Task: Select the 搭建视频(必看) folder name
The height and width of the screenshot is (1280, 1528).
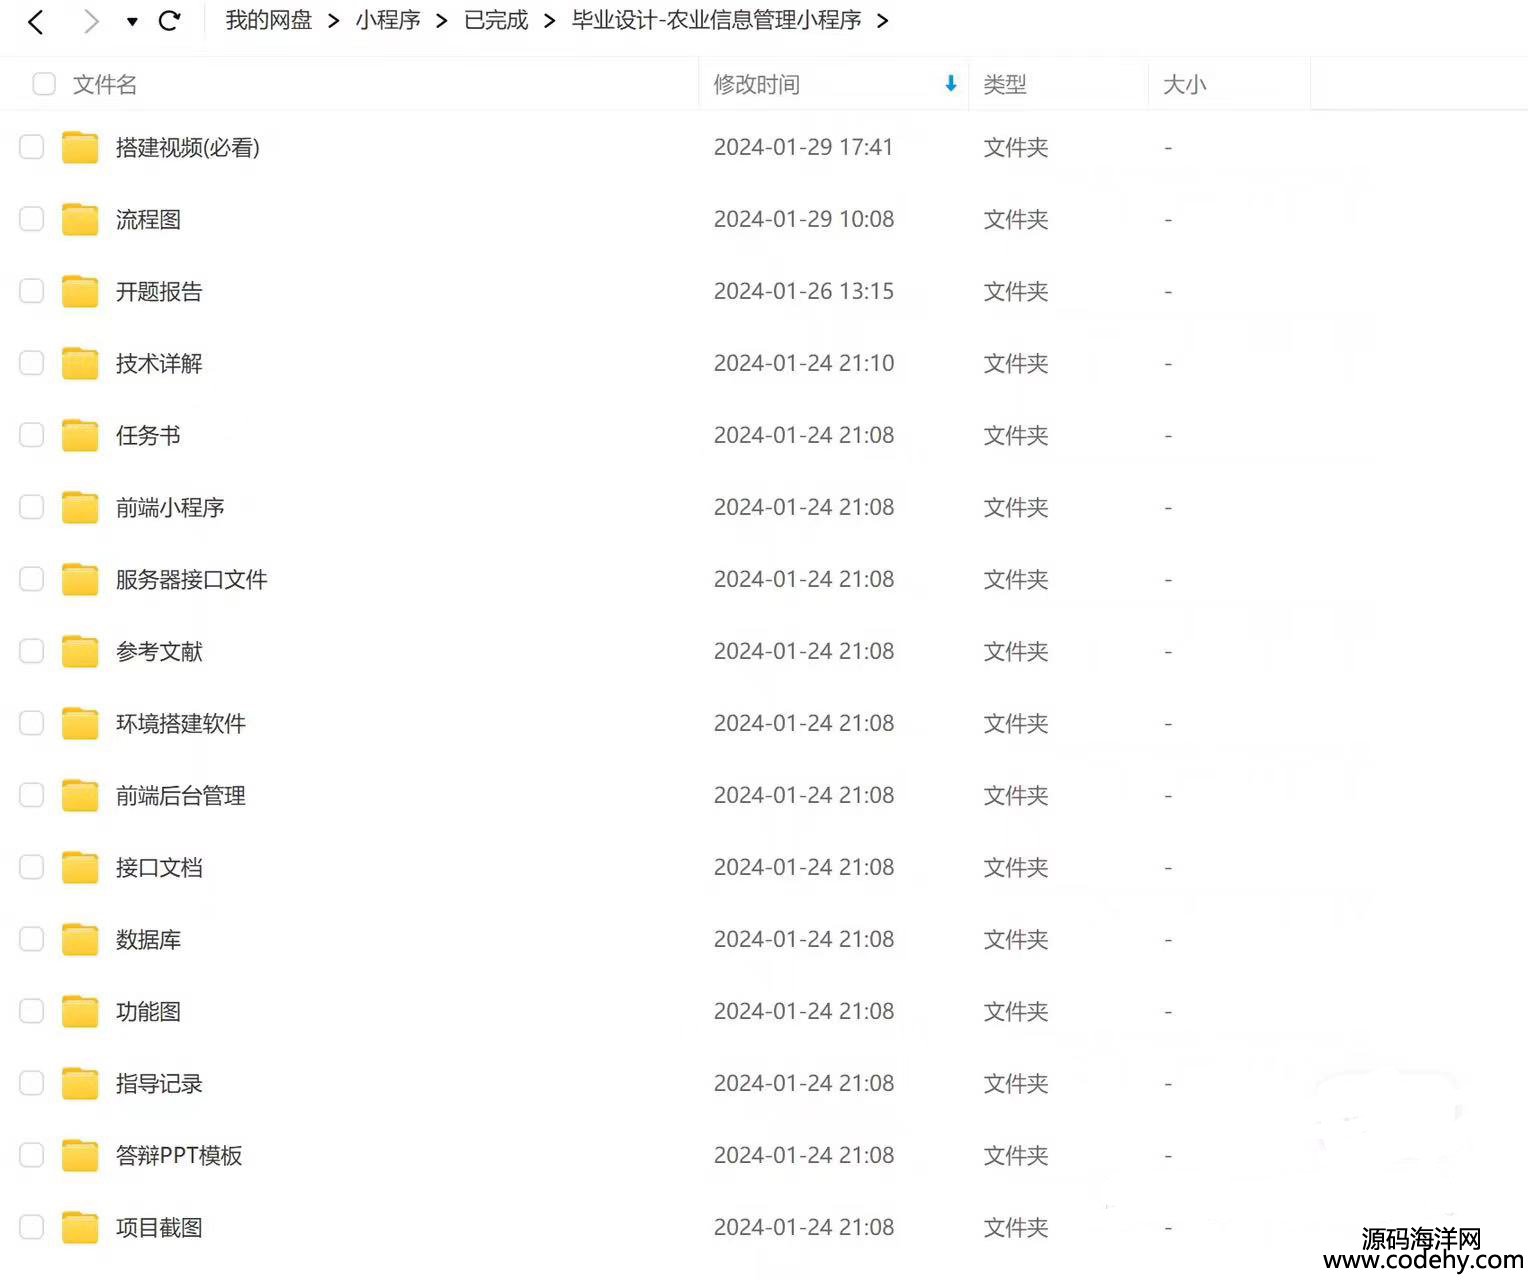Action: [x=188, y=147]
